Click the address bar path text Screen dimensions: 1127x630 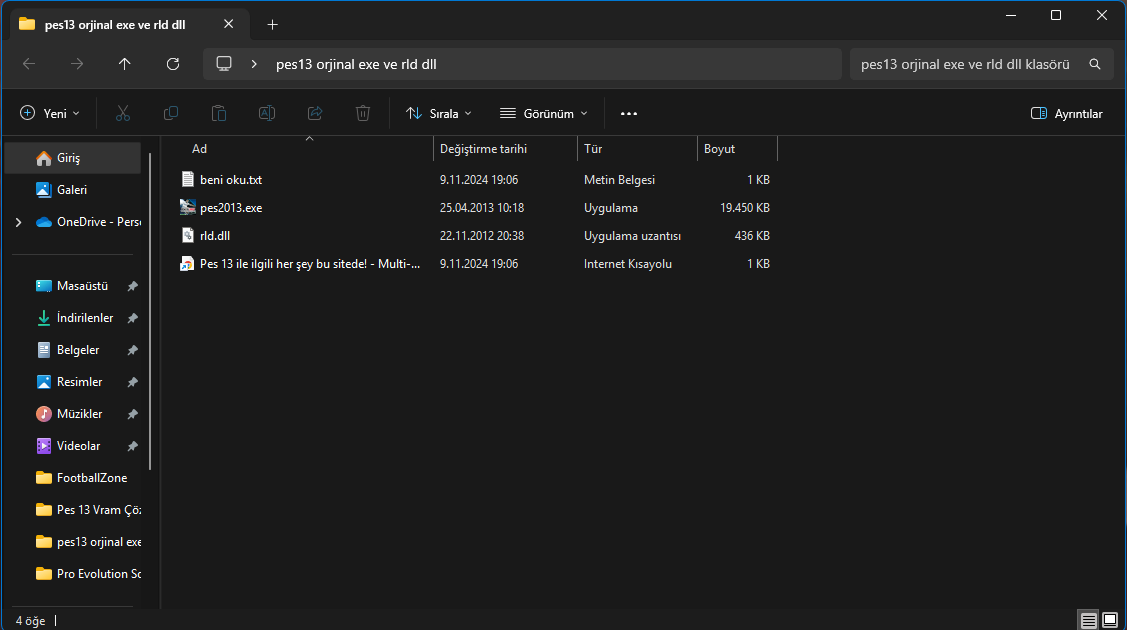click(x=356, y=64)
